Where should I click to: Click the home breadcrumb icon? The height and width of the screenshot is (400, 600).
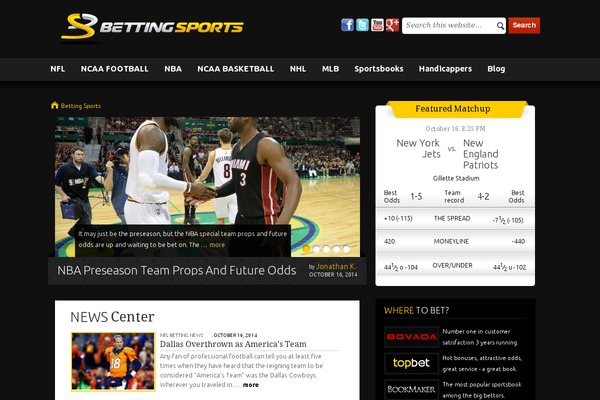[x=55, y=105]
